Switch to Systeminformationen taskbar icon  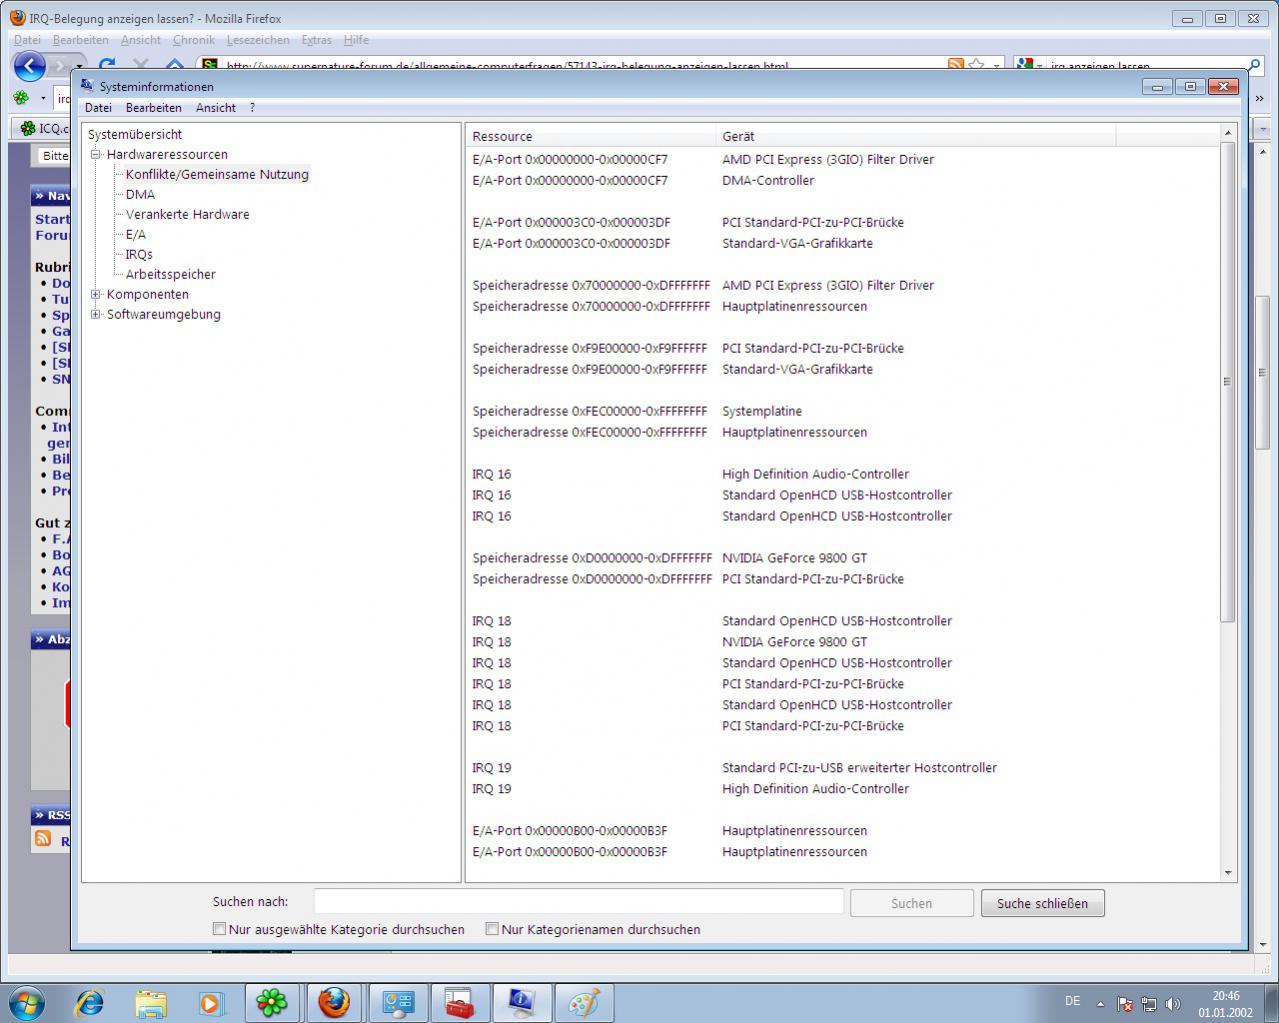(x=521, y=1003)
